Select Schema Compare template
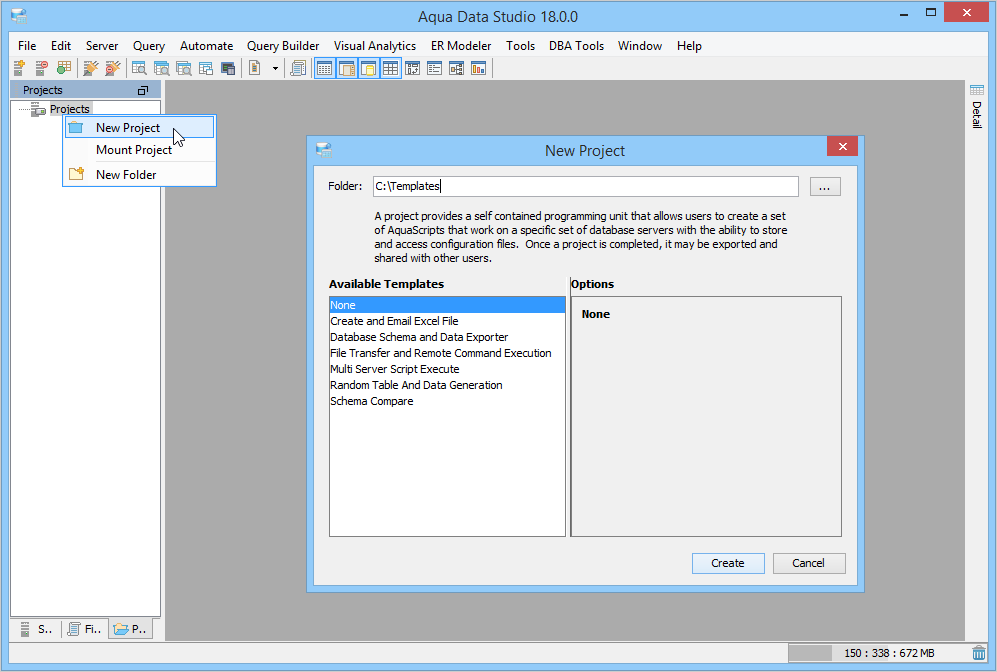This screenshot has width=997, height=672. point(447,401)
